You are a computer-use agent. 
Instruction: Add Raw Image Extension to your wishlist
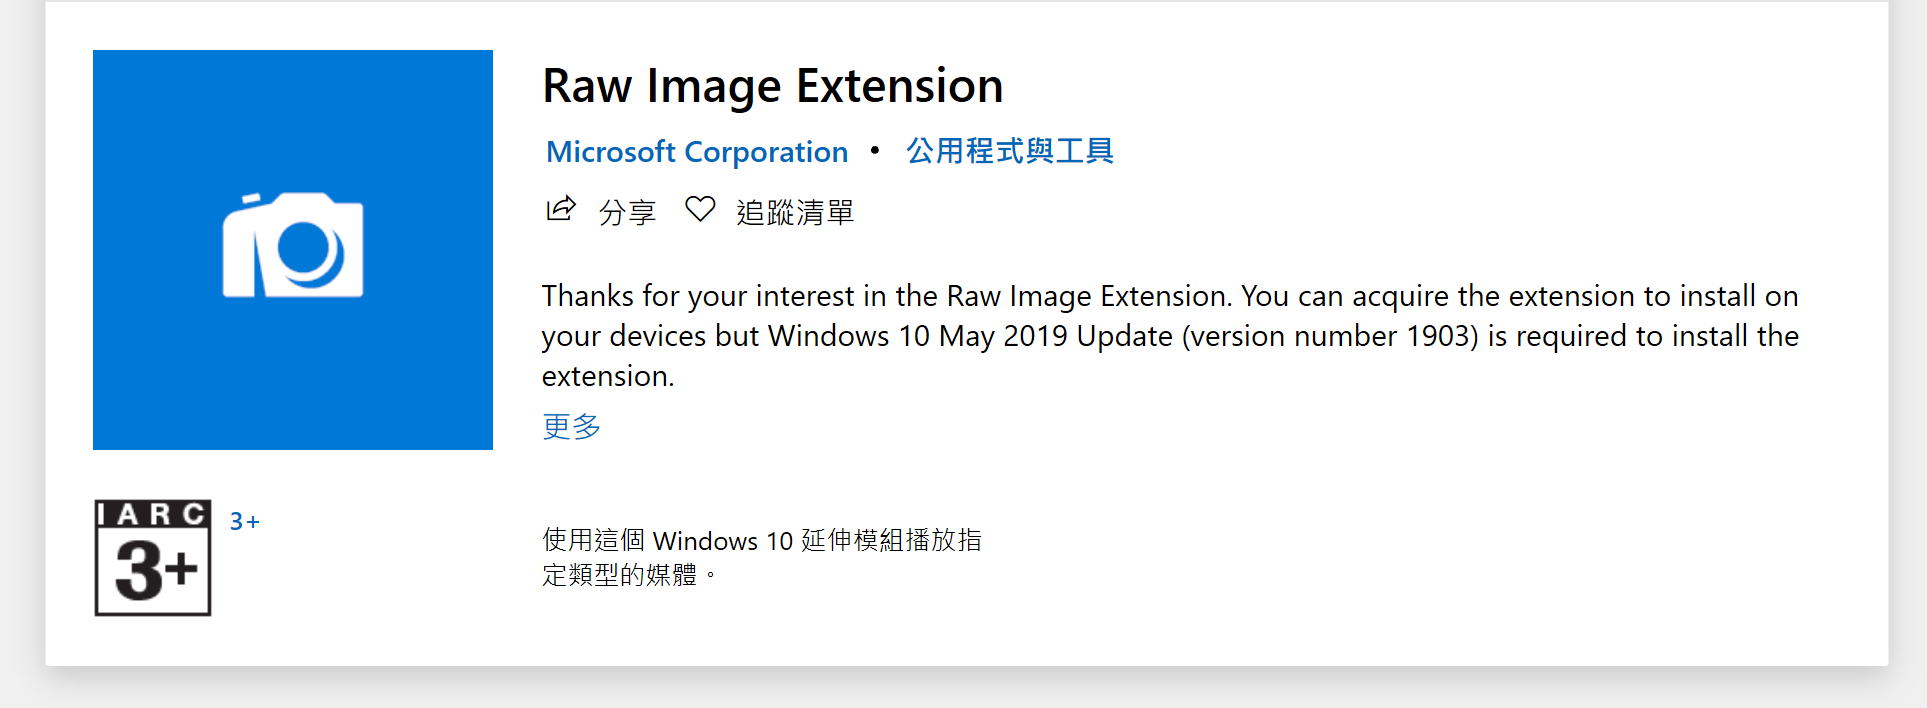[793, 212]
